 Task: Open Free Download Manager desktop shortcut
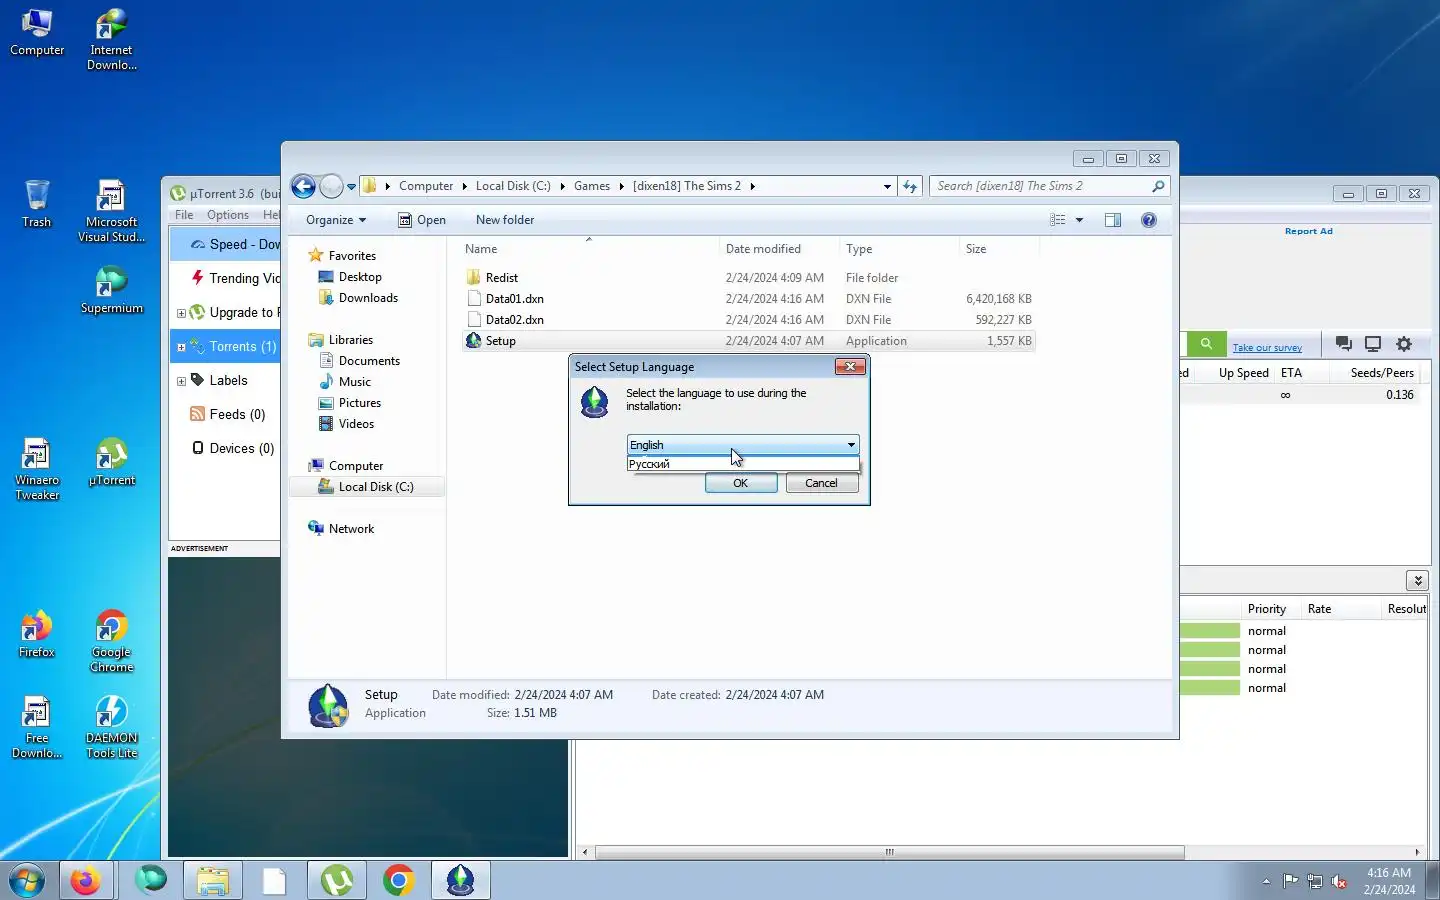tap(37, 727)
